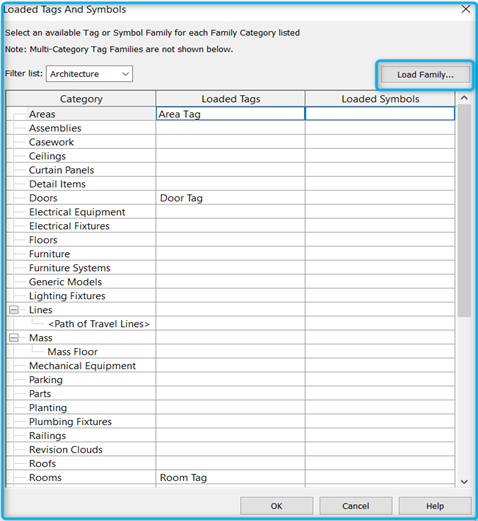Open the Load Family dialog

(x=425, y=75)
